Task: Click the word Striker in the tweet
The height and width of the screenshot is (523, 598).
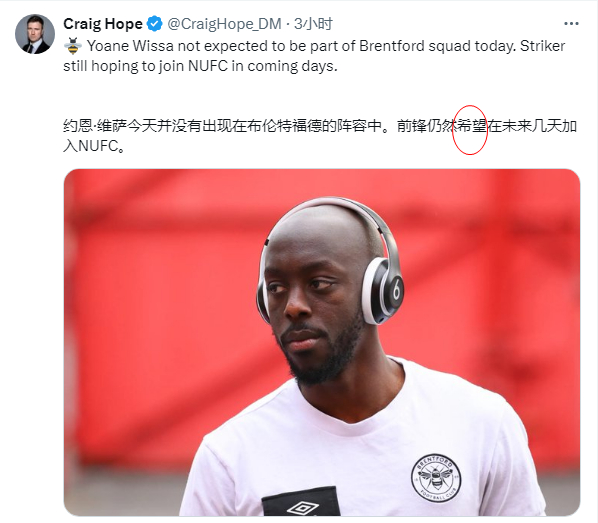Action: point(542,46)
